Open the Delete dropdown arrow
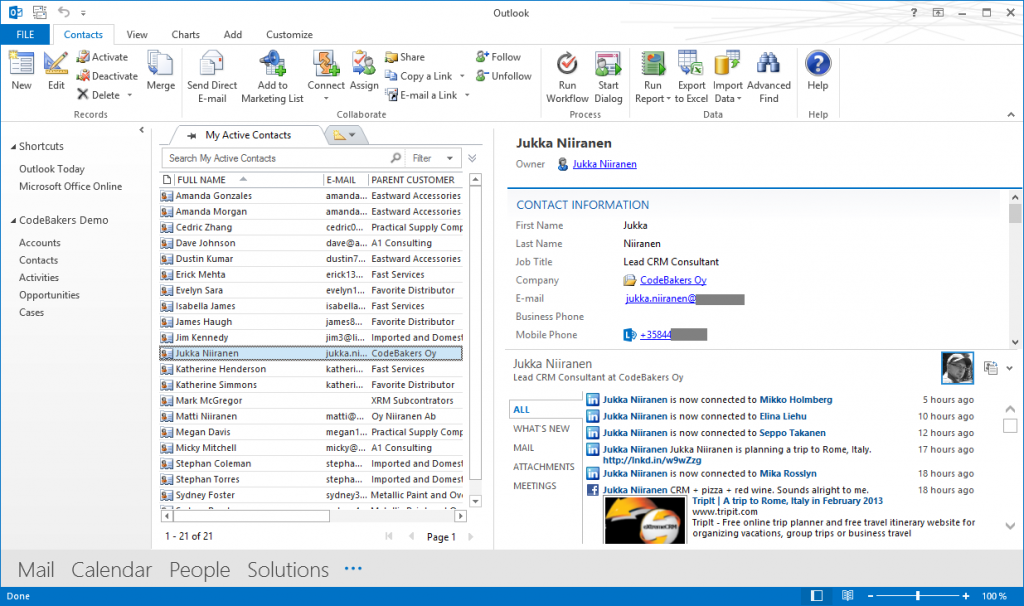The image size is (1024, 606). pyautogui.click(x=129, y=95)
